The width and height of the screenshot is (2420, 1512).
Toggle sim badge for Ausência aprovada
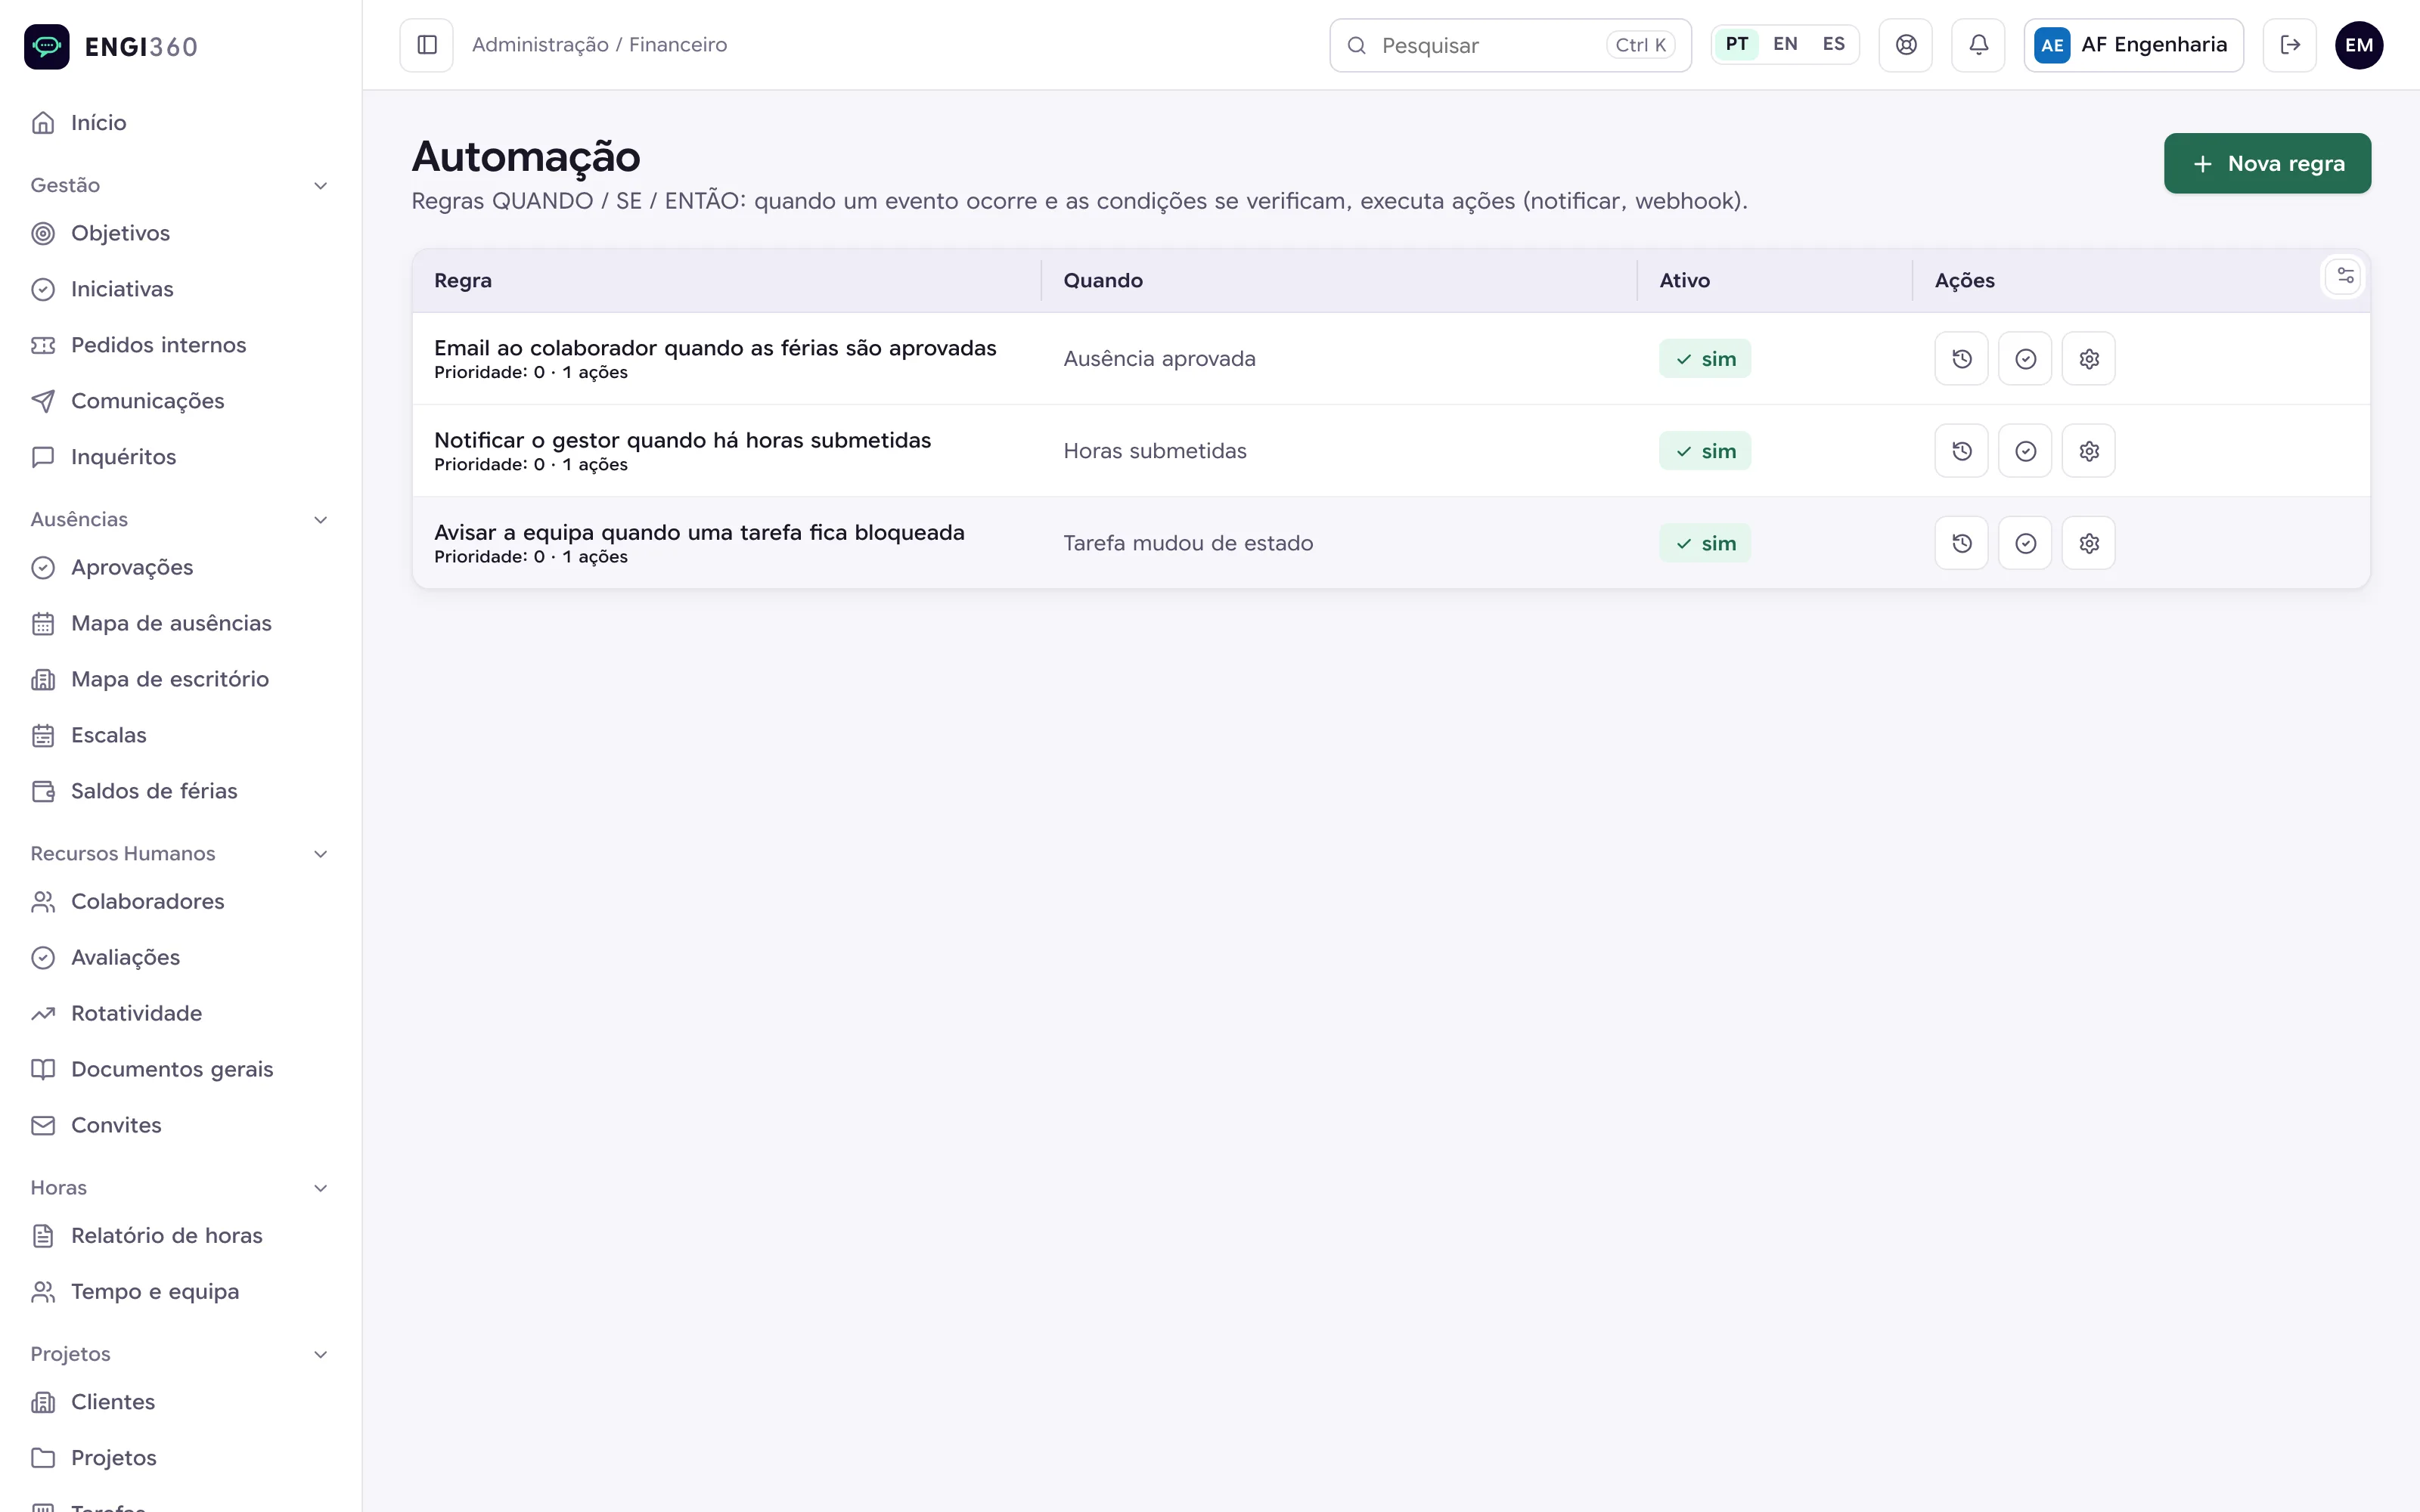(x=1705, y=359)
